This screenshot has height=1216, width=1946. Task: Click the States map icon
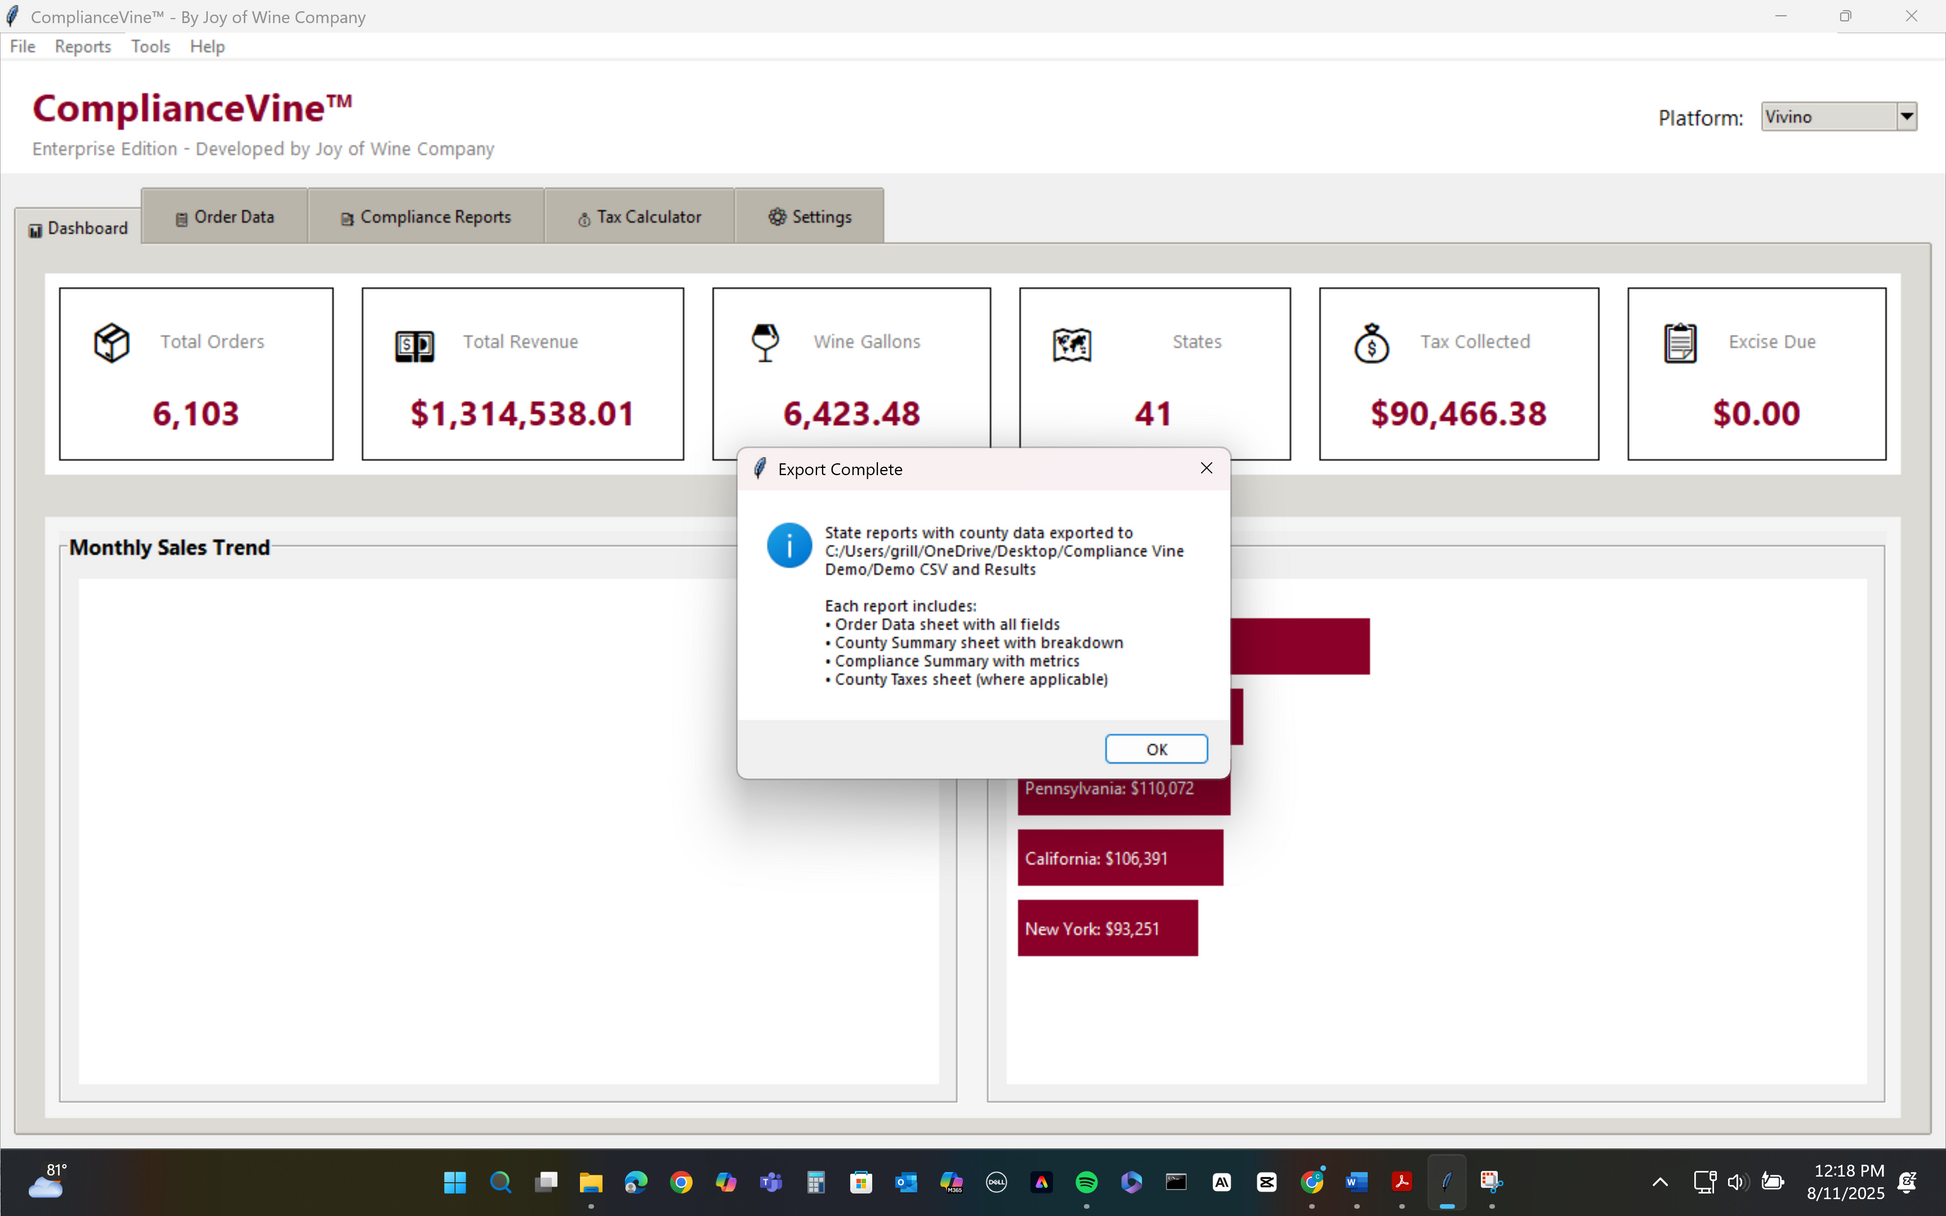[1072, 345]
